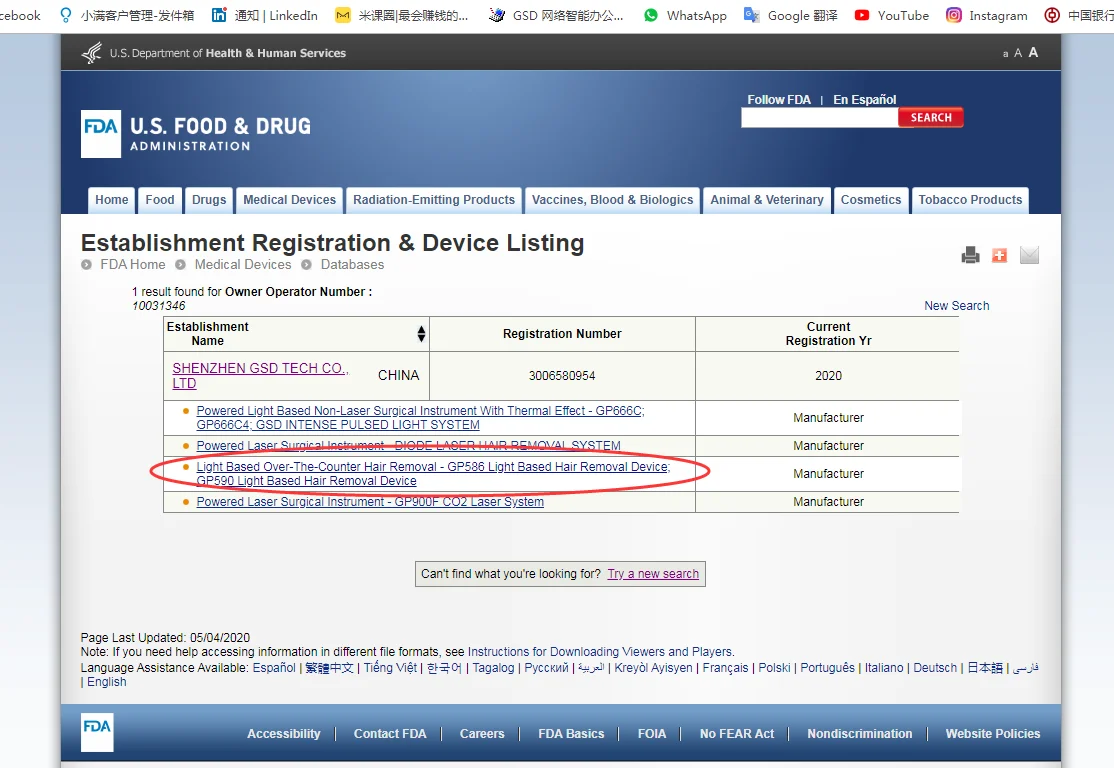The image size is (1114, 768).
Task: Open Careers footer link
Action: [x=482, y=734]
